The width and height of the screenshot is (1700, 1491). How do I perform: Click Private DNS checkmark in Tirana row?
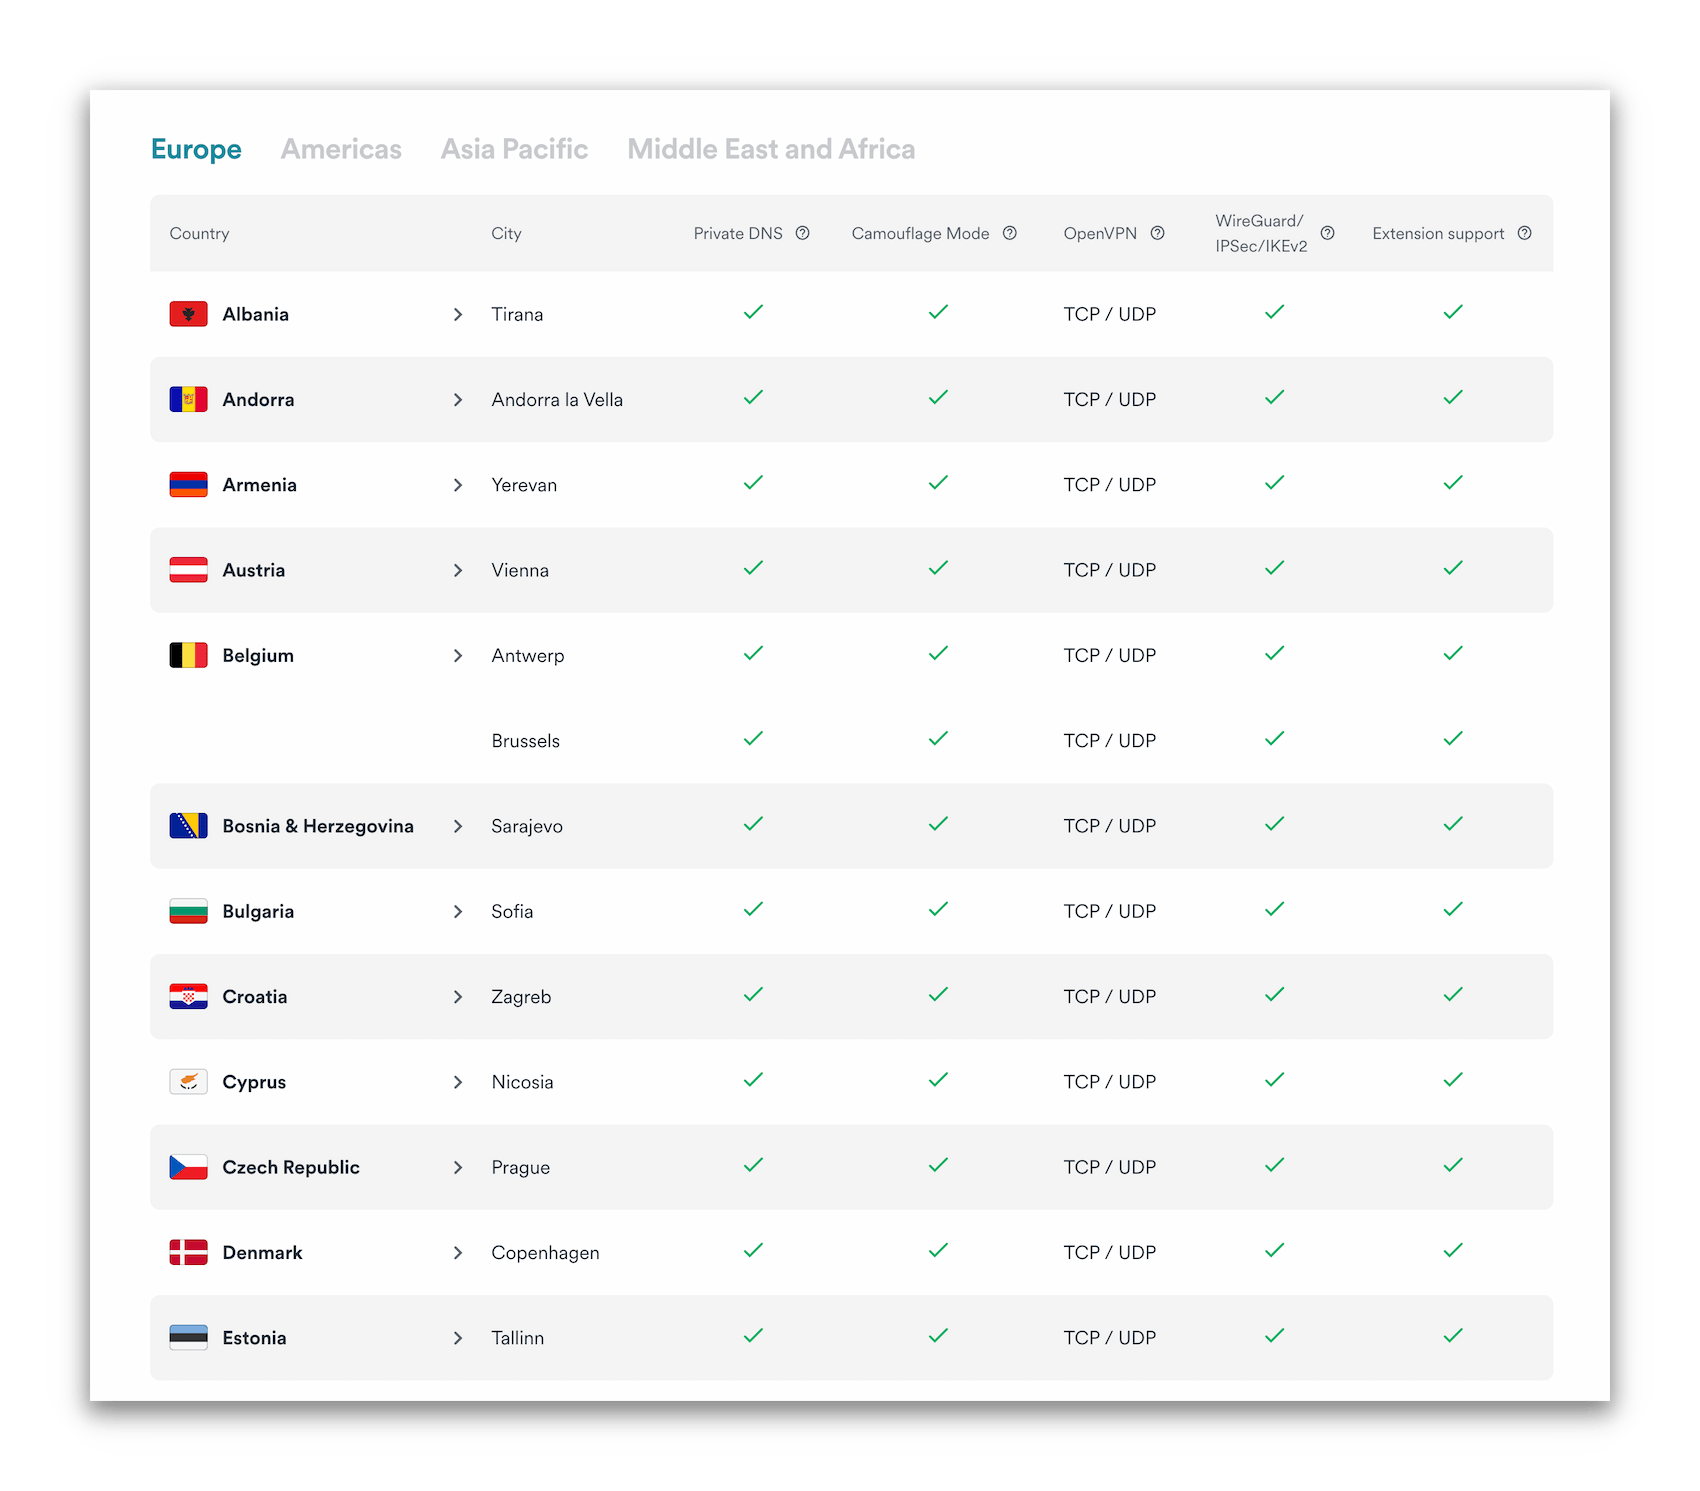tap(753, 312)
